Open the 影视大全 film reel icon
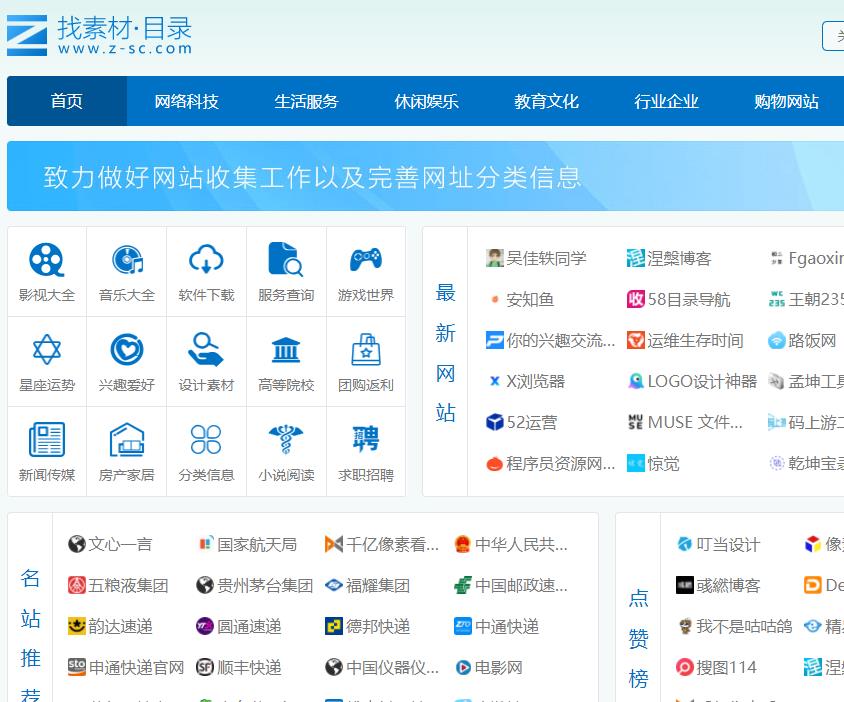The width and height of the screenshot is (844, 702). click(47, 259)
